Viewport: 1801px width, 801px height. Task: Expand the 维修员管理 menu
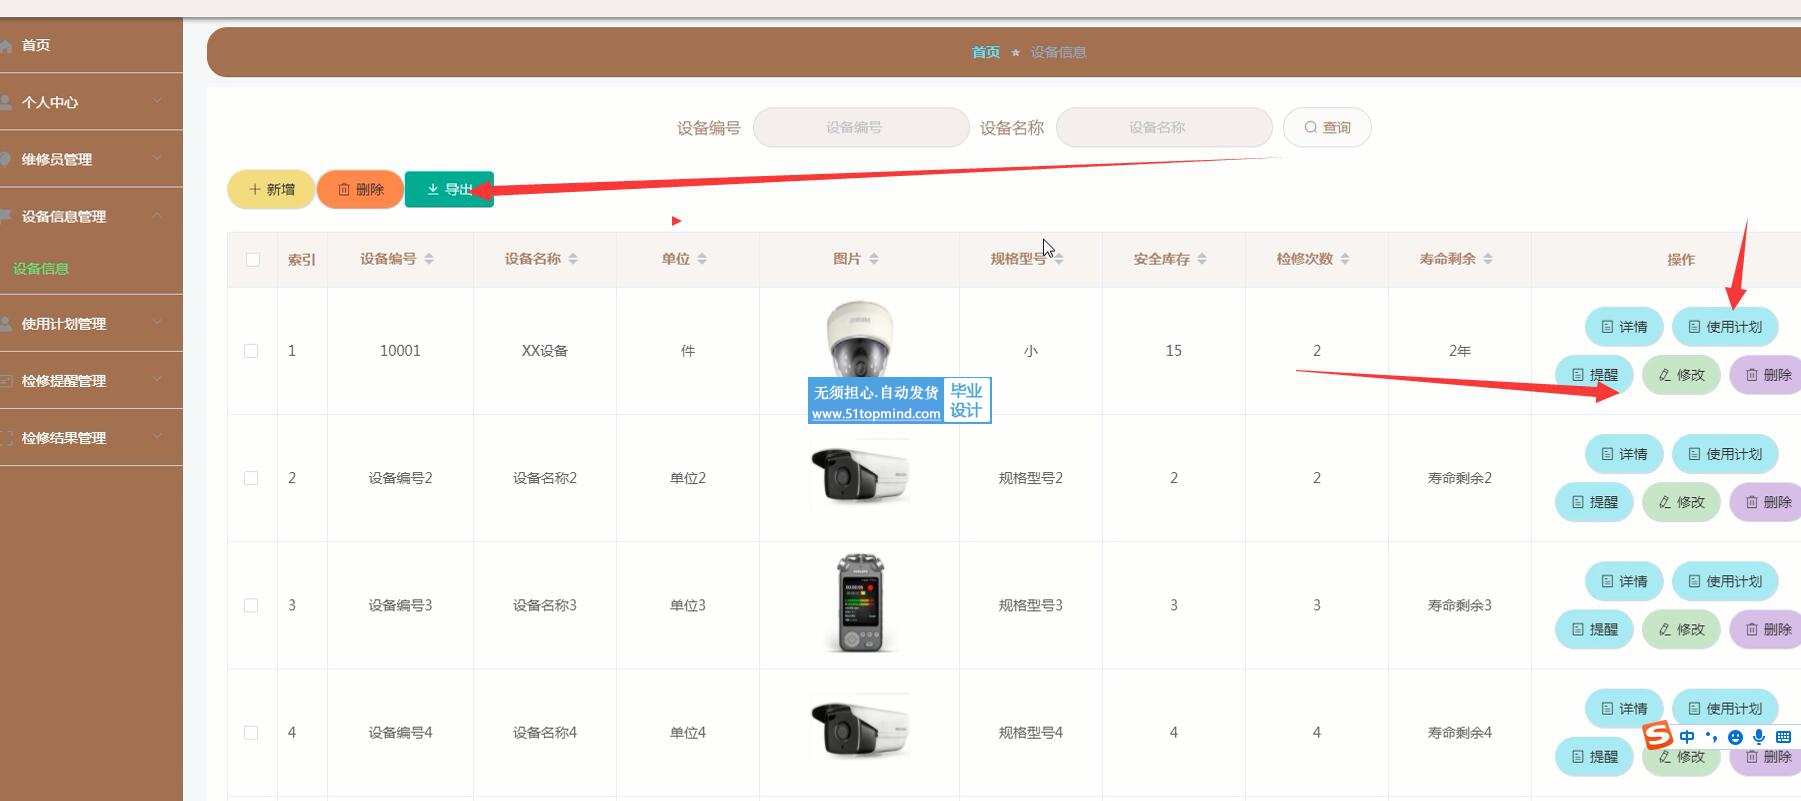click(x=91, y=159)
